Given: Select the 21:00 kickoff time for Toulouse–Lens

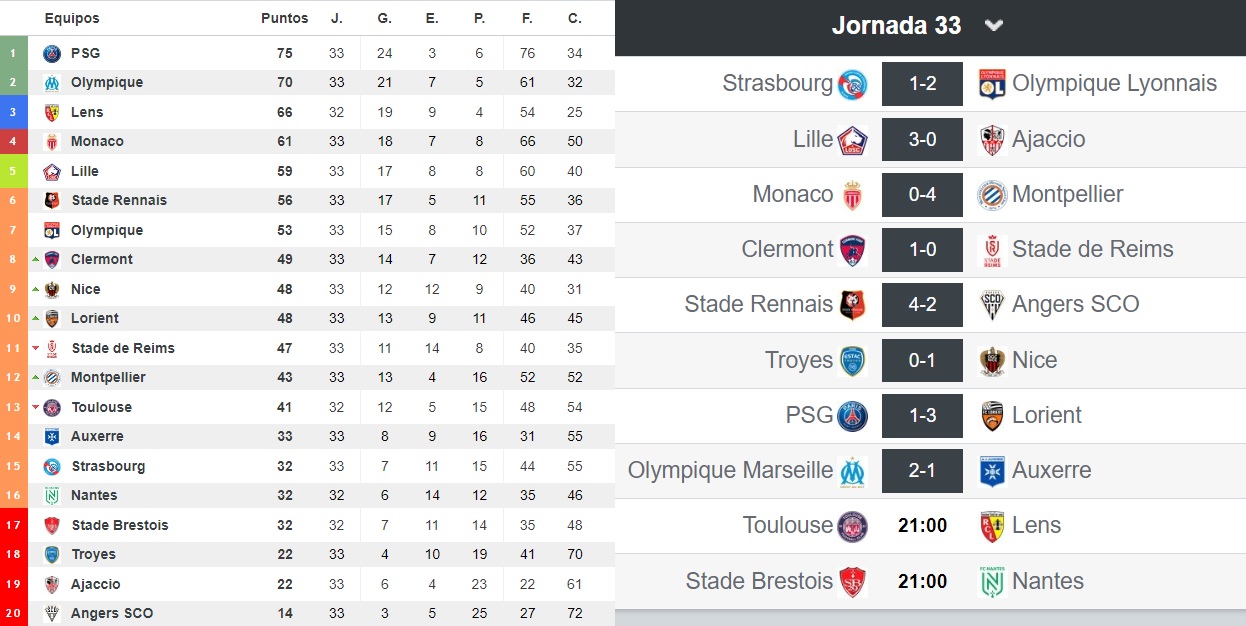Looking at the screenshot, I should click(922, 525).
